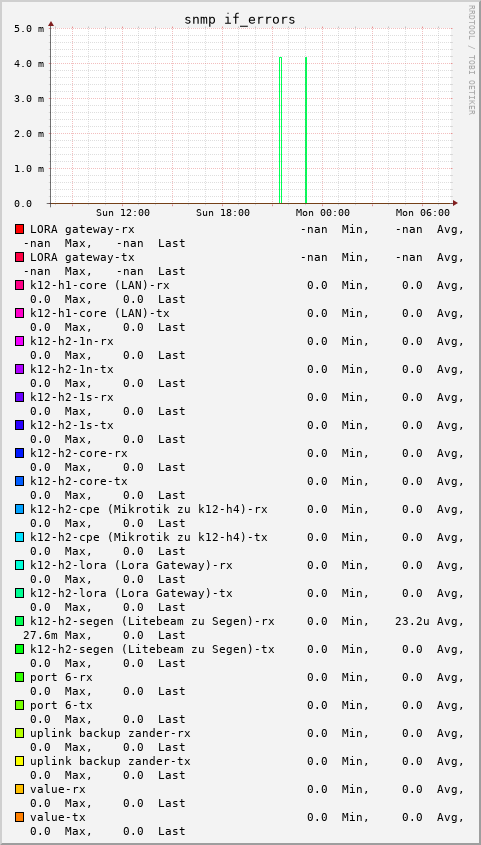Click the uplink backup zander-tx yellow swatch
This screenshot has height=845, width=481.
(x=20, y=761)
